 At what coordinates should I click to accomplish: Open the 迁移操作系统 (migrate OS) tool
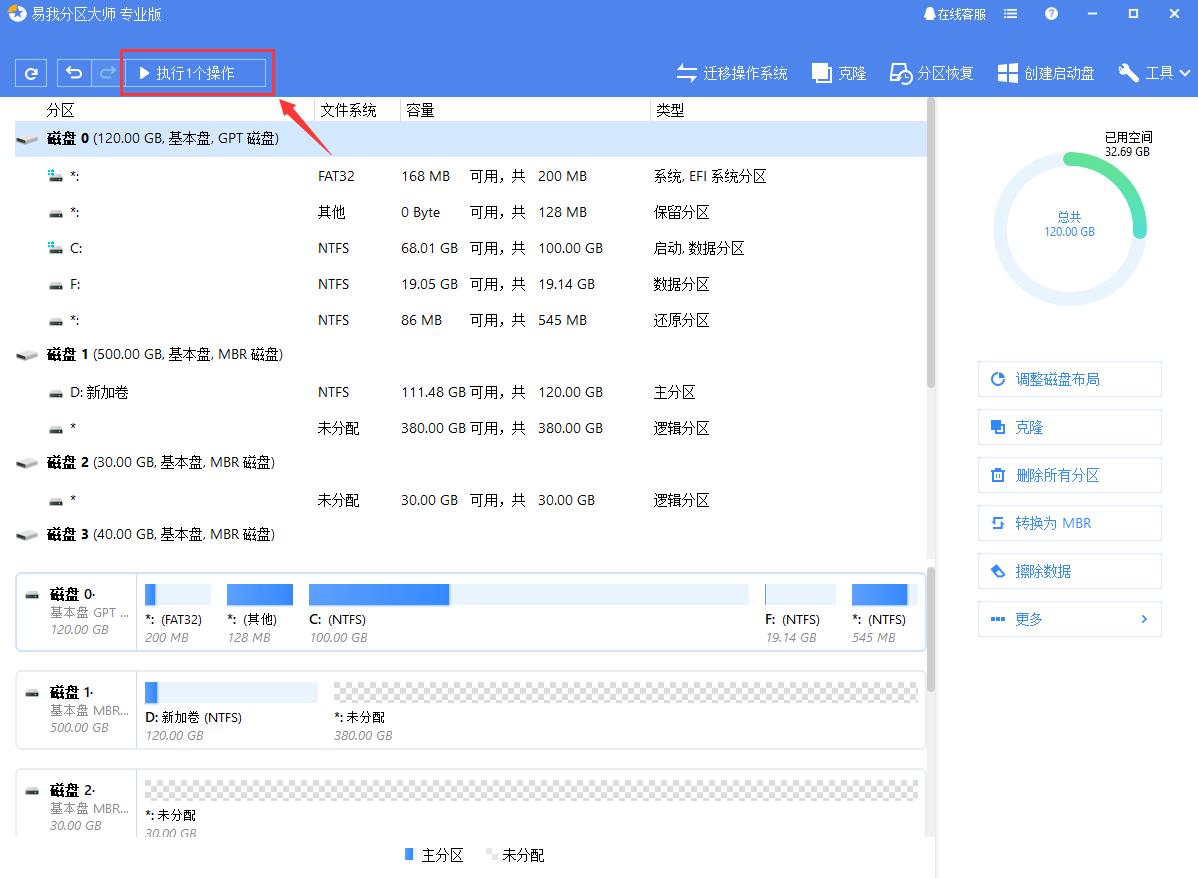click(733, 72)
